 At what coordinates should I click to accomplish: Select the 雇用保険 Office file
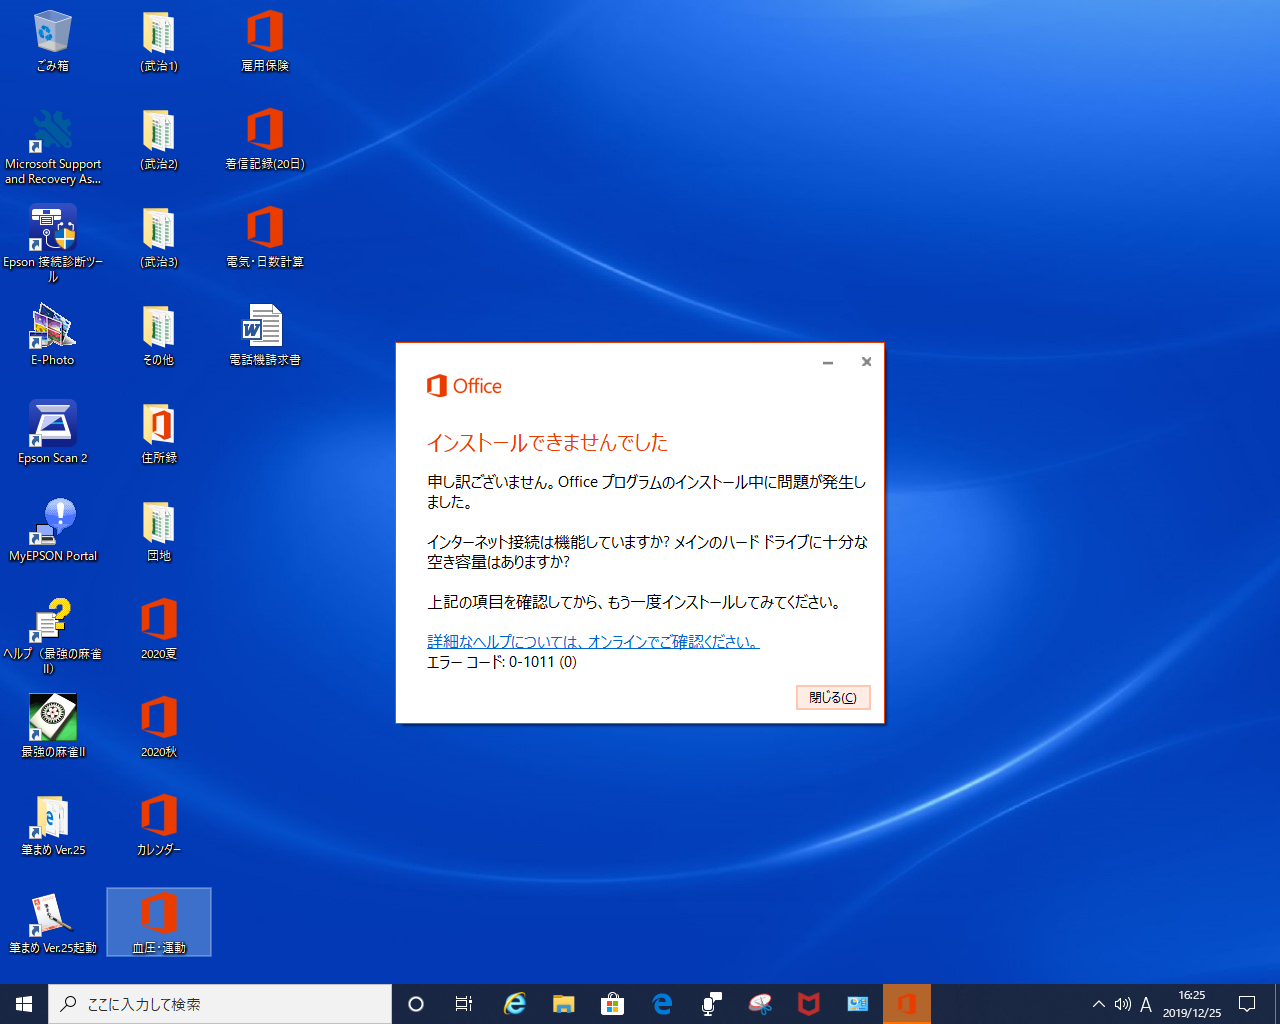point(265,41)
